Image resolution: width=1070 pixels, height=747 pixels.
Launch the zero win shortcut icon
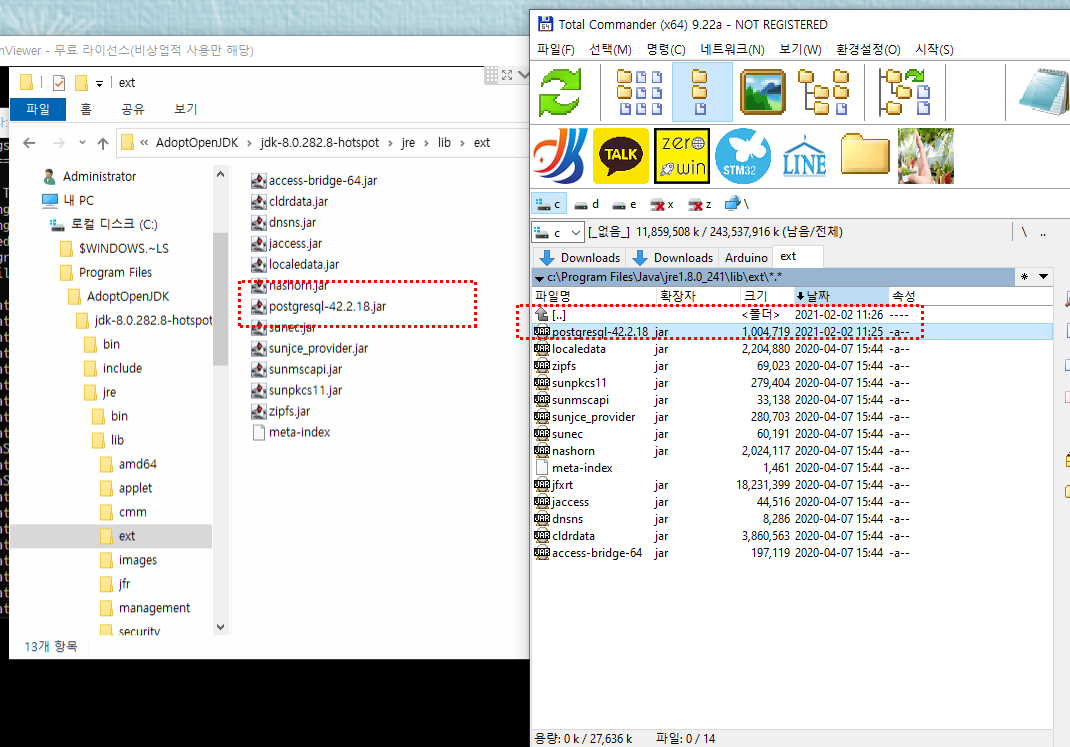pyautogui.click(x=681, y=156)
